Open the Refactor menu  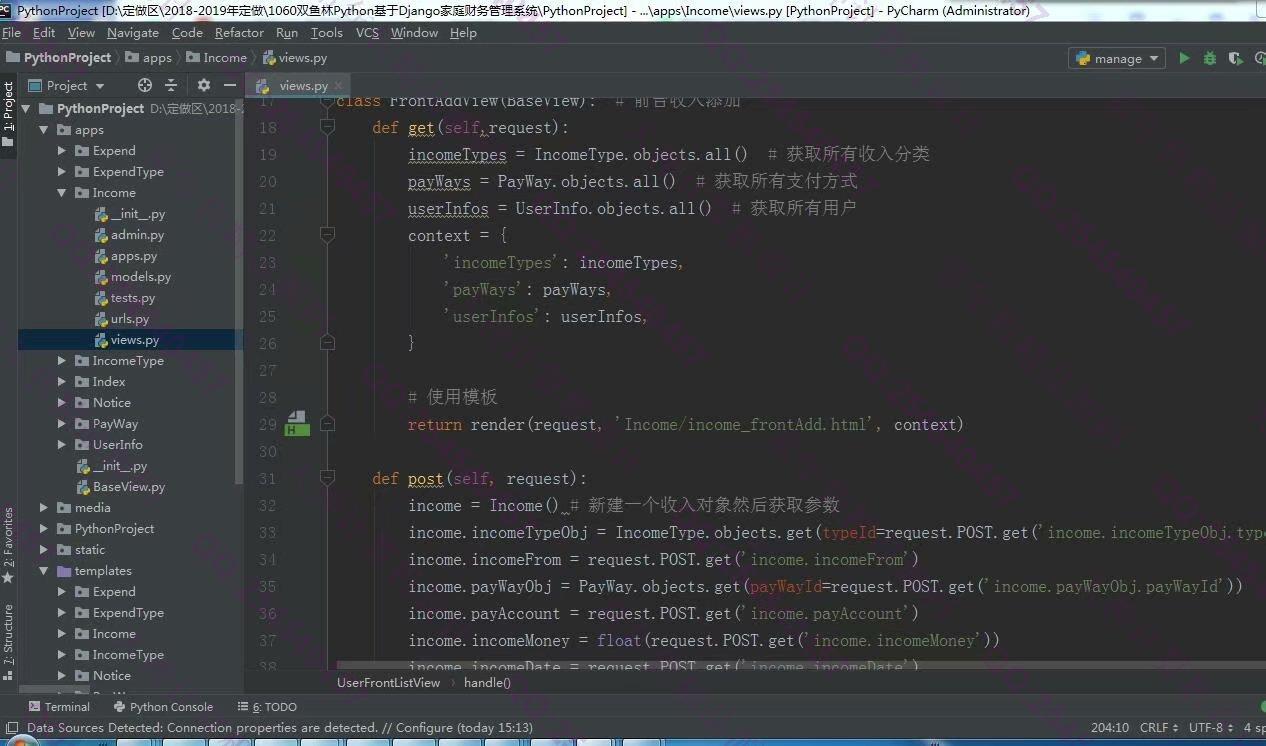[x=239, y=32]
